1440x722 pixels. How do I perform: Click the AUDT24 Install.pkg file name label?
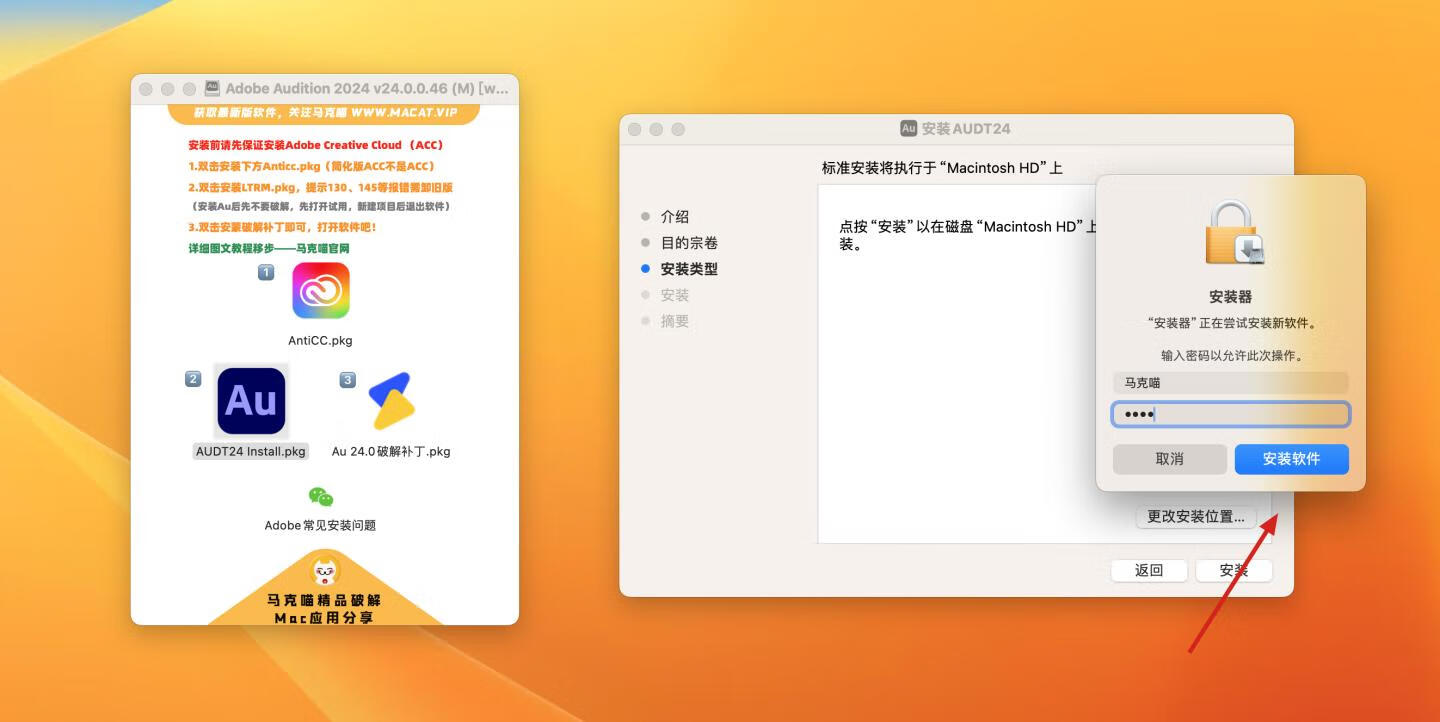point(250,451)
